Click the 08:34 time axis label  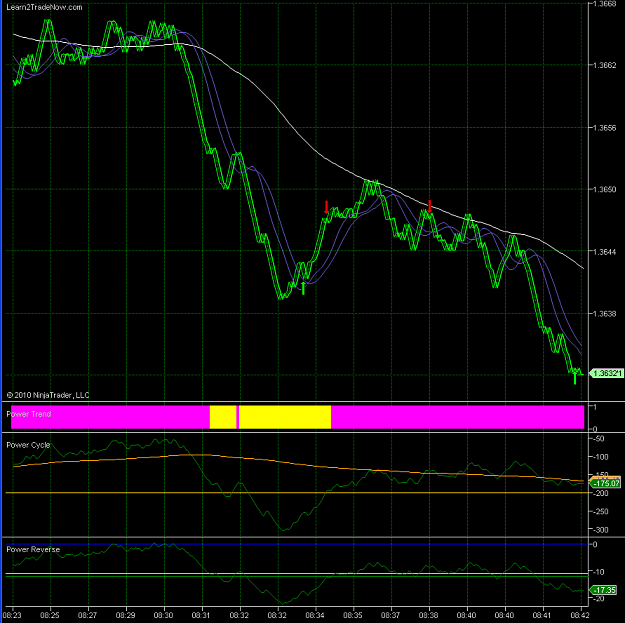coord(315,615)
